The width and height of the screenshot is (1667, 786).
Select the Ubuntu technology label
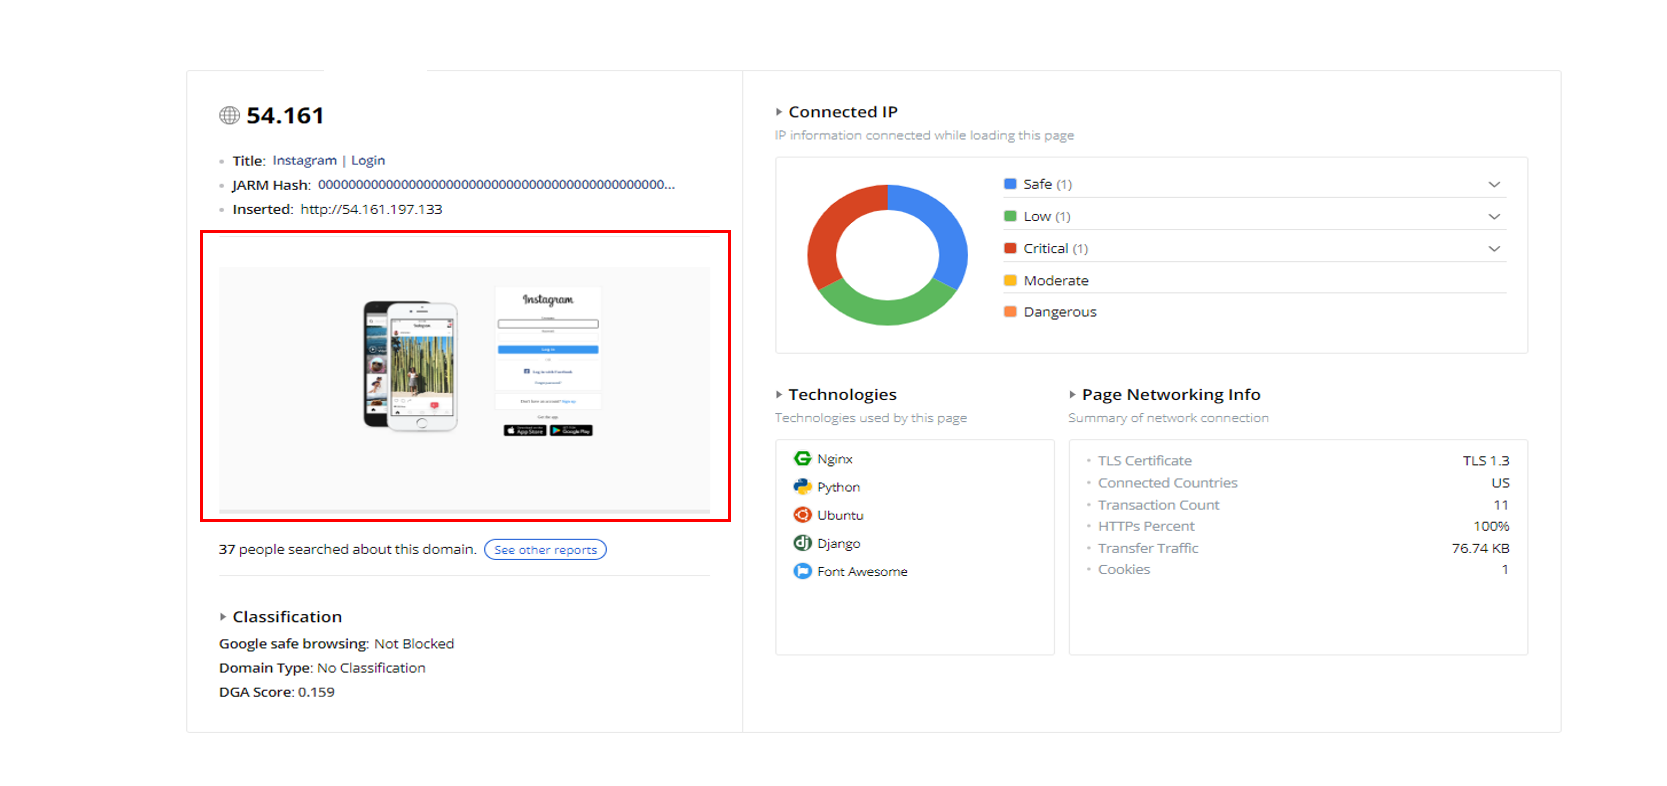pyautogui.click(x=840, y=515)
